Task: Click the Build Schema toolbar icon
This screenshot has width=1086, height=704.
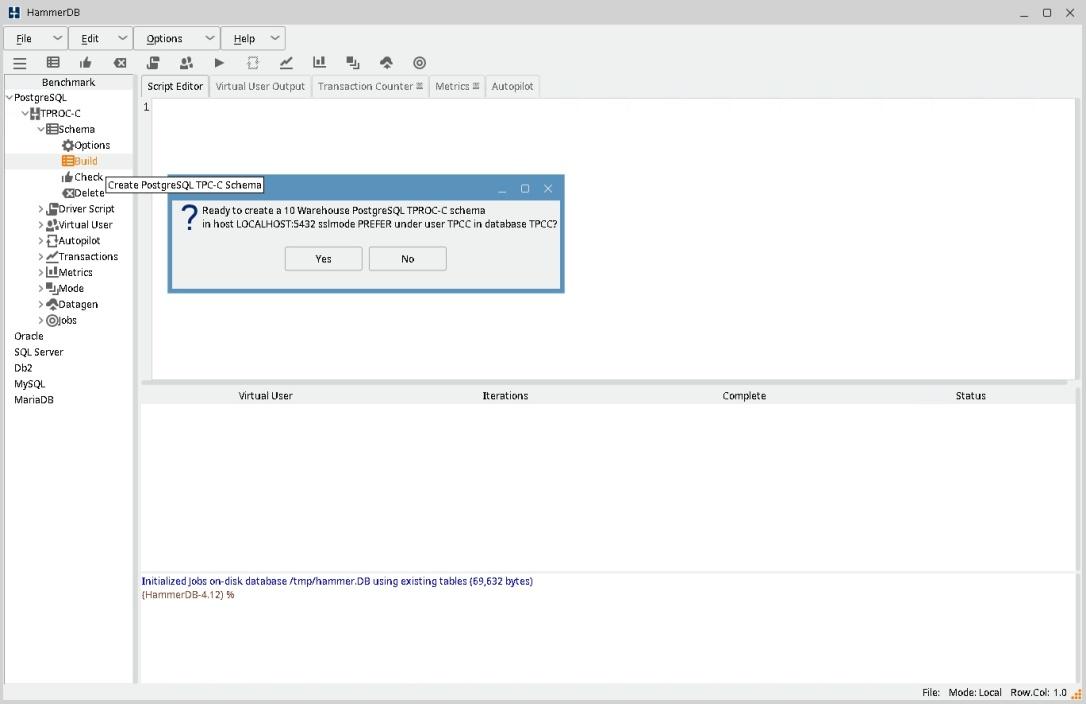Action: 53,62
